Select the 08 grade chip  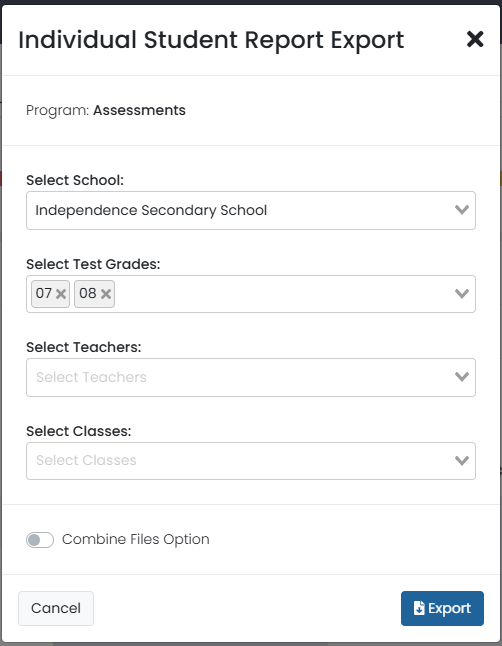87,293
